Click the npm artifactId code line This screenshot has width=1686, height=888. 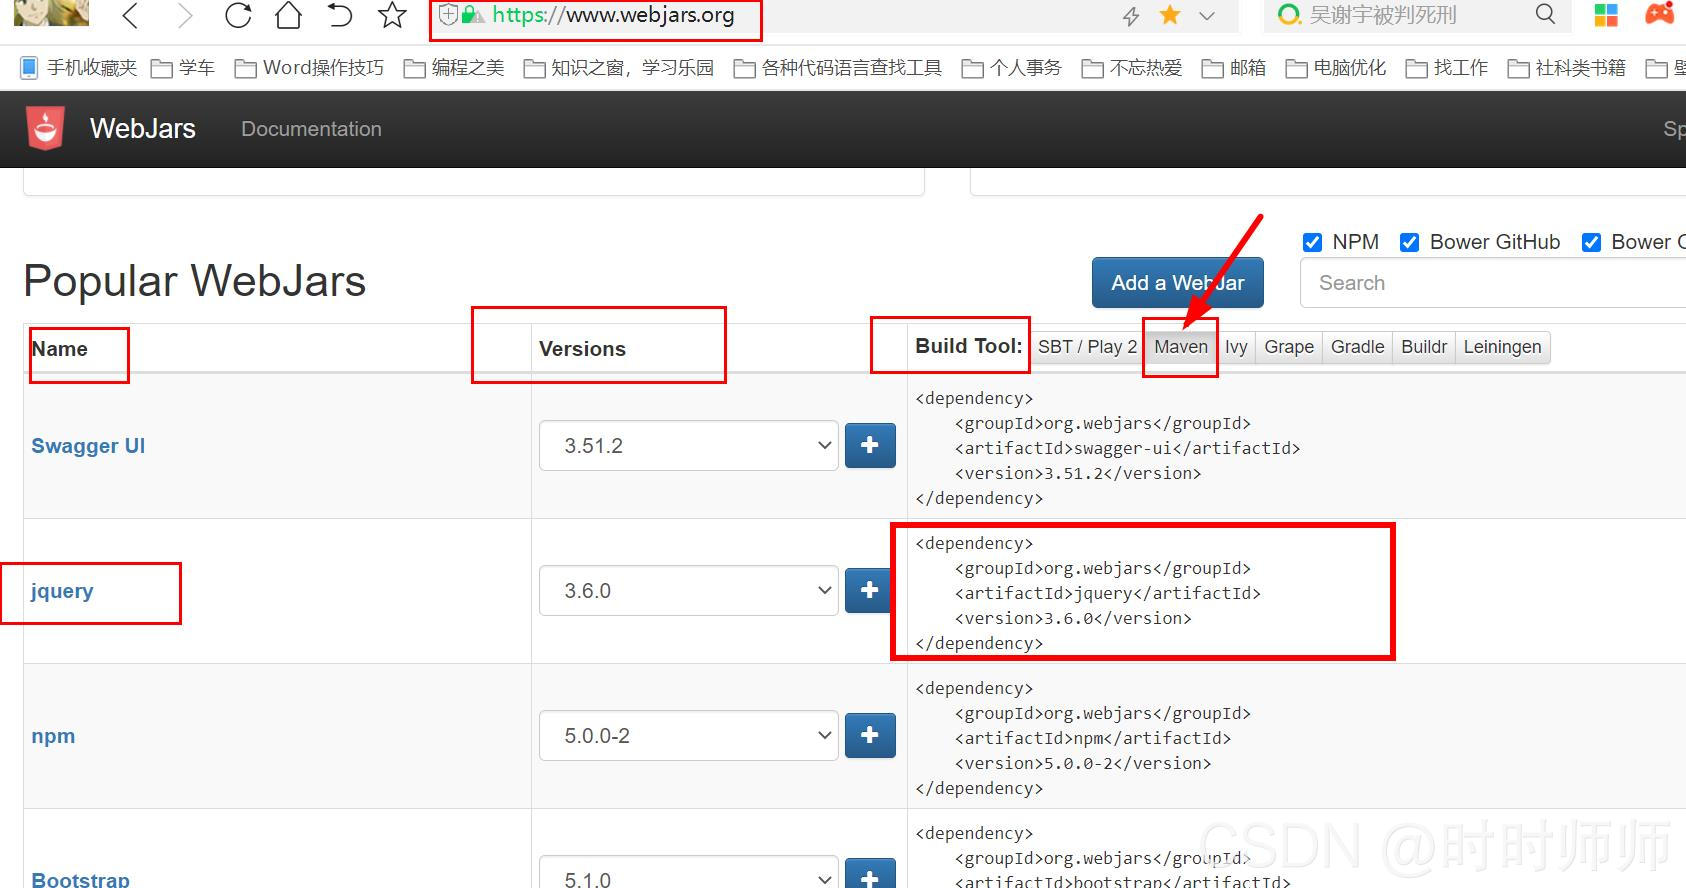(1093, 738)
